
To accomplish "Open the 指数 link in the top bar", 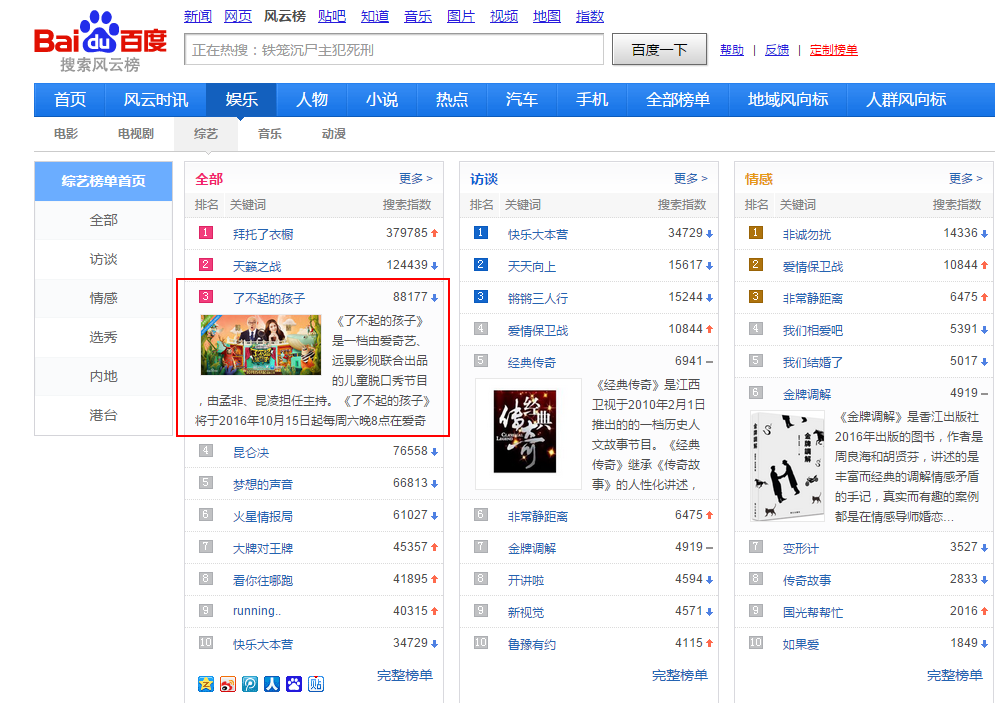I will 589,16.
